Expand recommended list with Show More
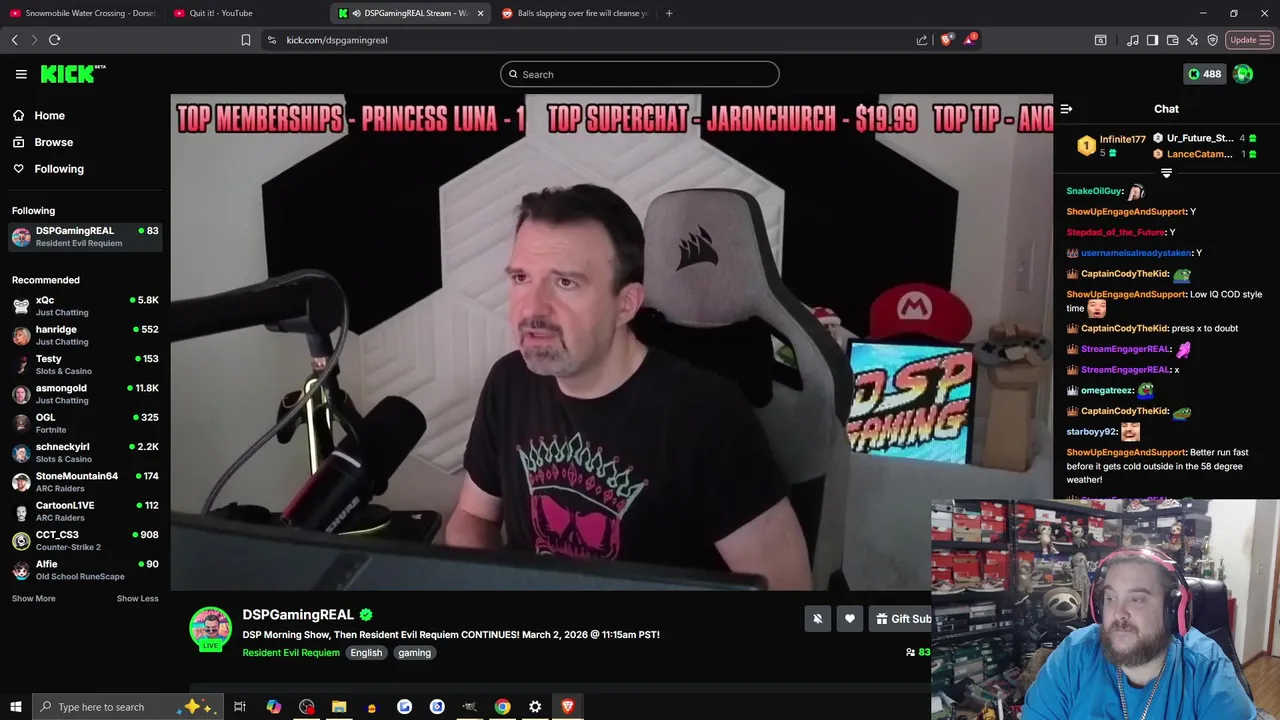Viewport: 1280px width, 720px height. pos(33,598)
